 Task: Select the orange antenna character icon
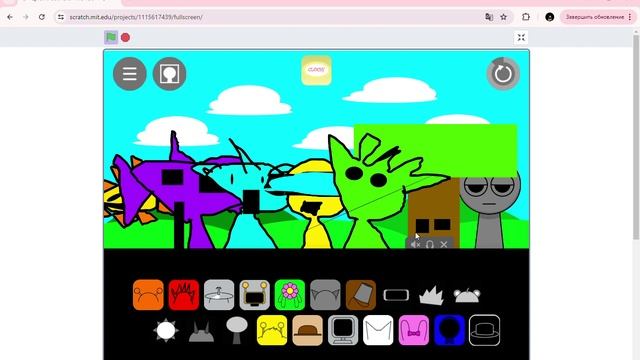(148, 295)
